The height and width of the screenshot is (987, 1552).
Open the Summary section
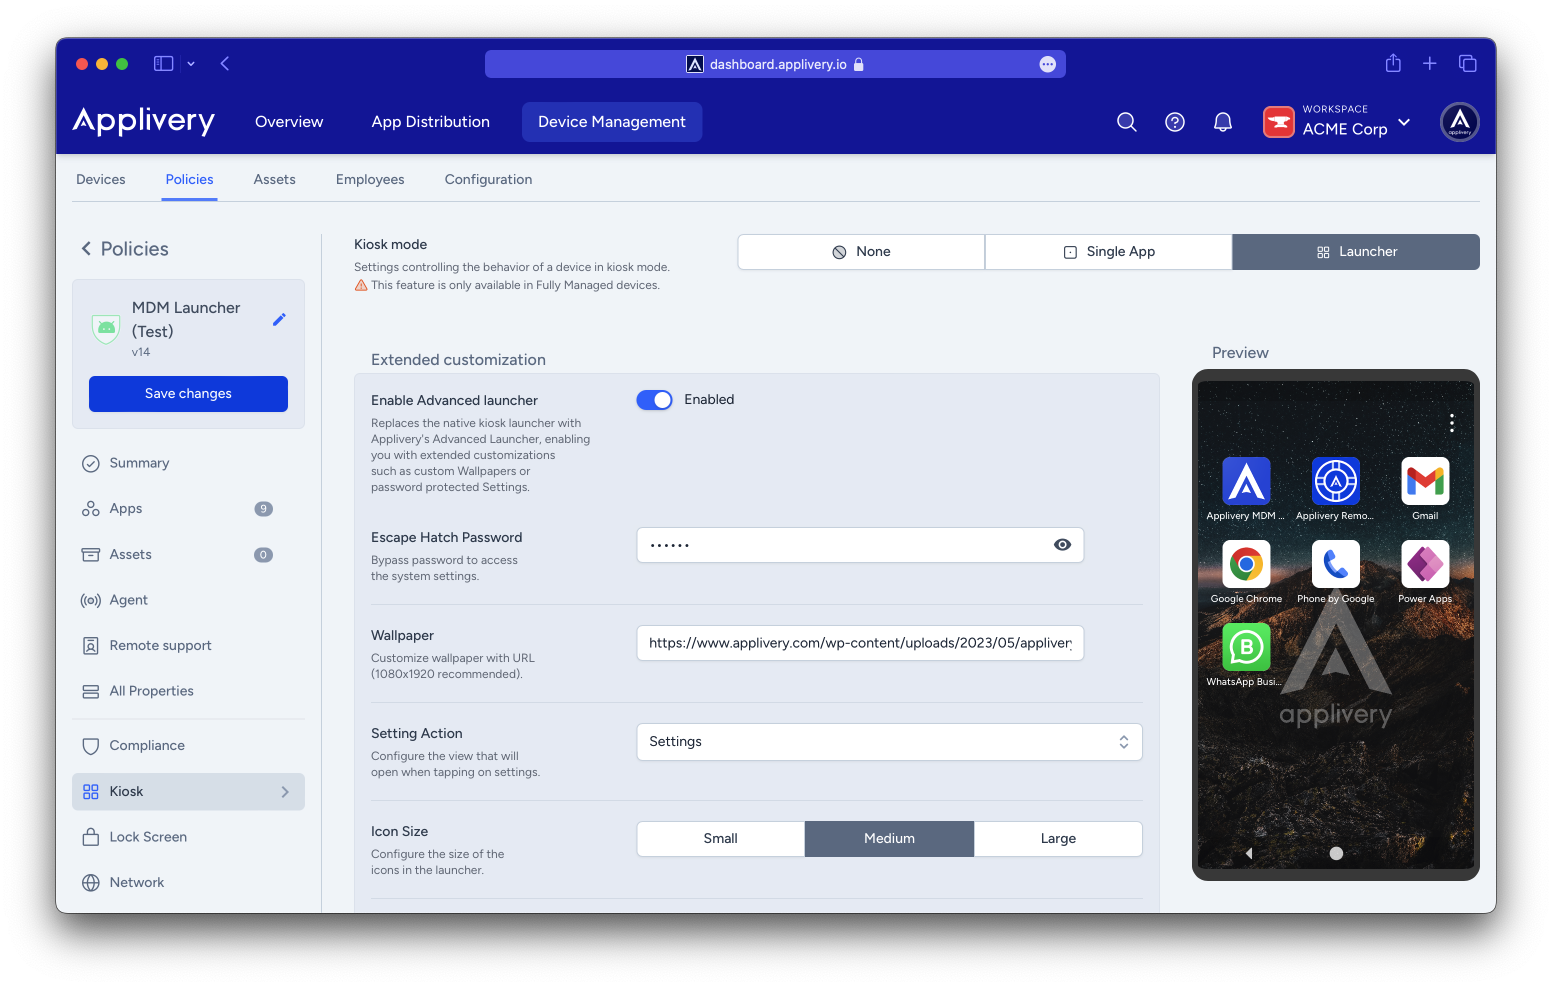click(x=188, y=463)
